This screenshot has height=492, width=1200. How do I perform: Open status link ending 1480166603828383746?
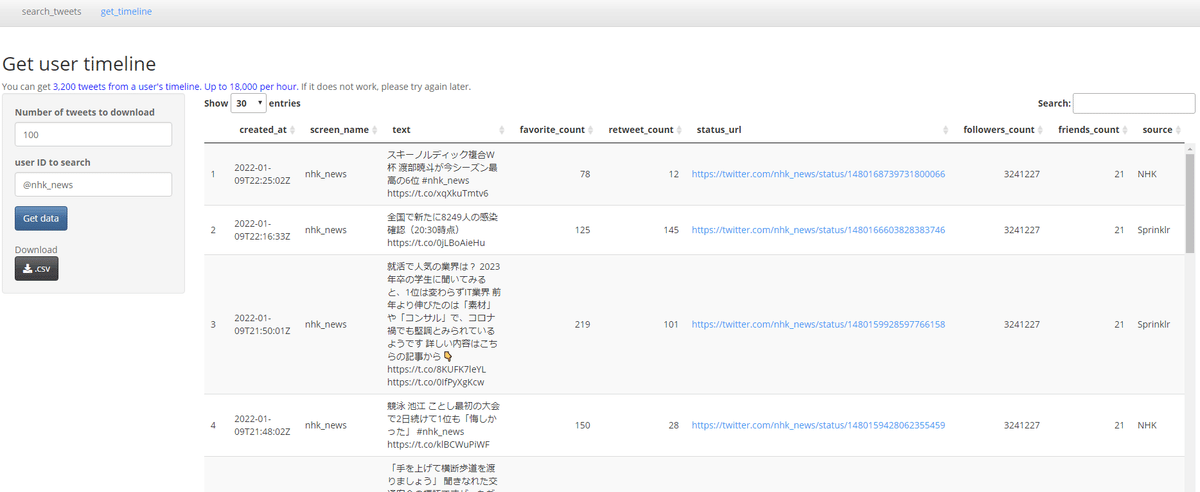(818, 230)
